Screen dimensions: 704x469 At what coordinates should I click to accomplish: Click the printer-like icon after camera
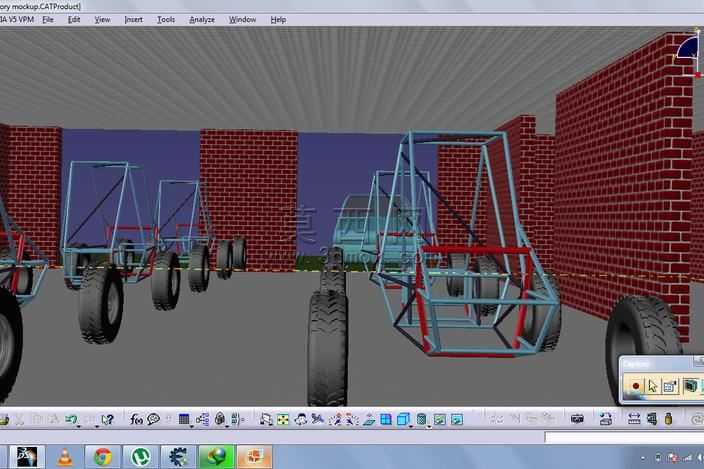pos(606,419)
